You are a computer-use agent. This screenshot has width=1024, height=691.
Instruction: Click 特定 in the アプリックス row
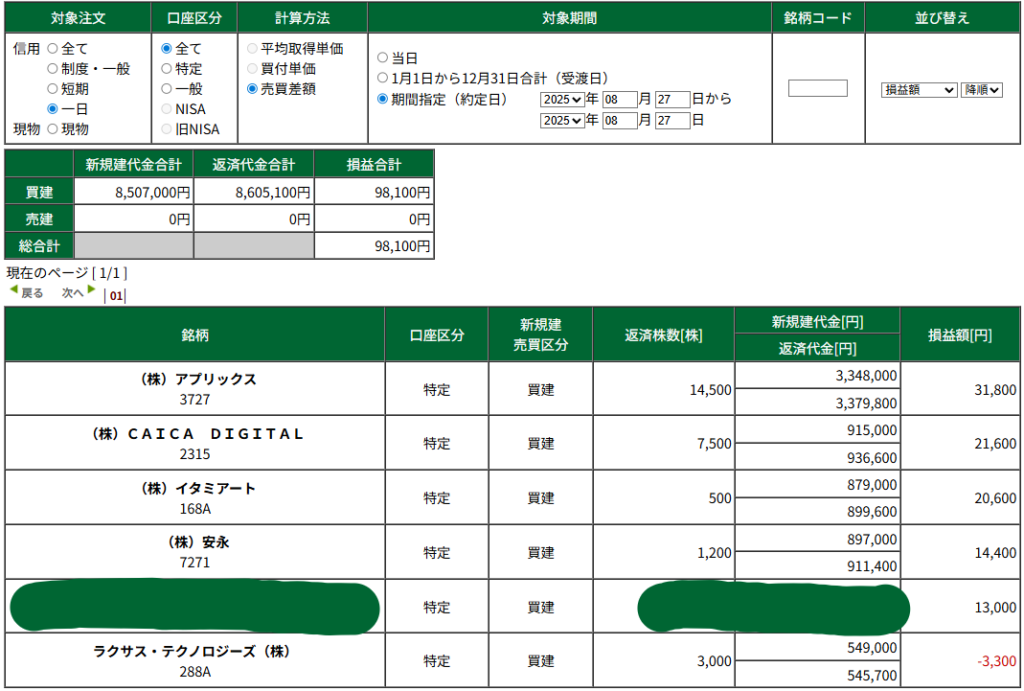click(x=437, y=390)
